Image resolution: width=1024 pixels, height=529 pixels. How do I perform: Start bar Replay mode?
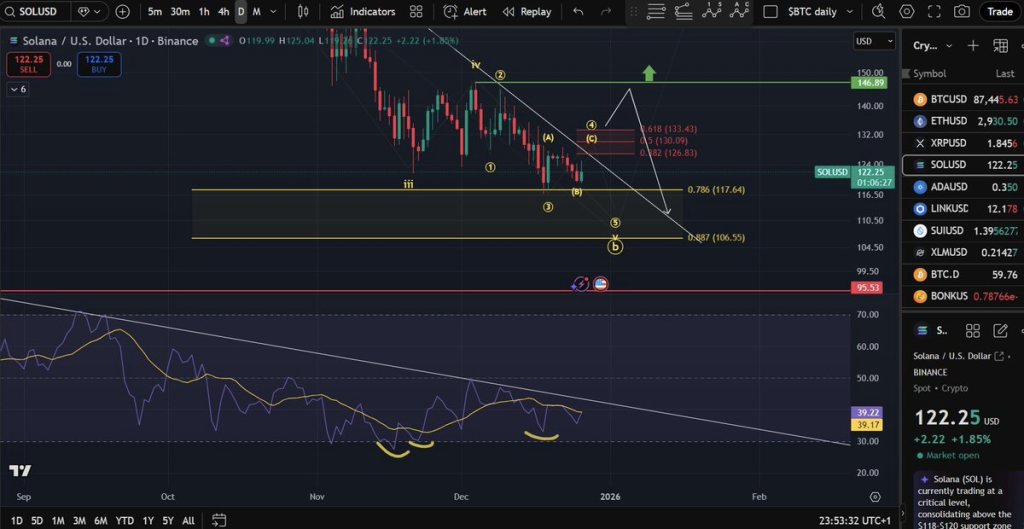tap(526, 12)
